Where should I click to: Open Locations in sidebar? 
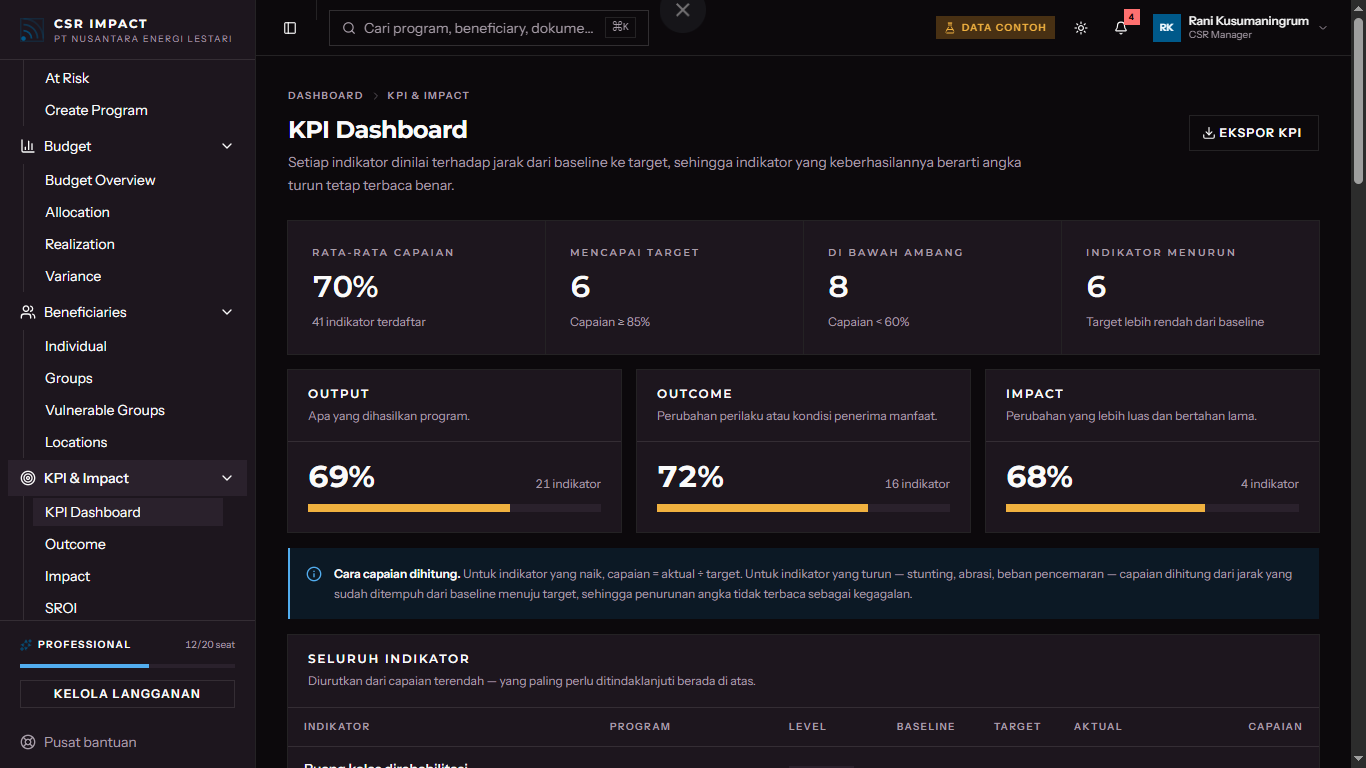tap(76, 442)
